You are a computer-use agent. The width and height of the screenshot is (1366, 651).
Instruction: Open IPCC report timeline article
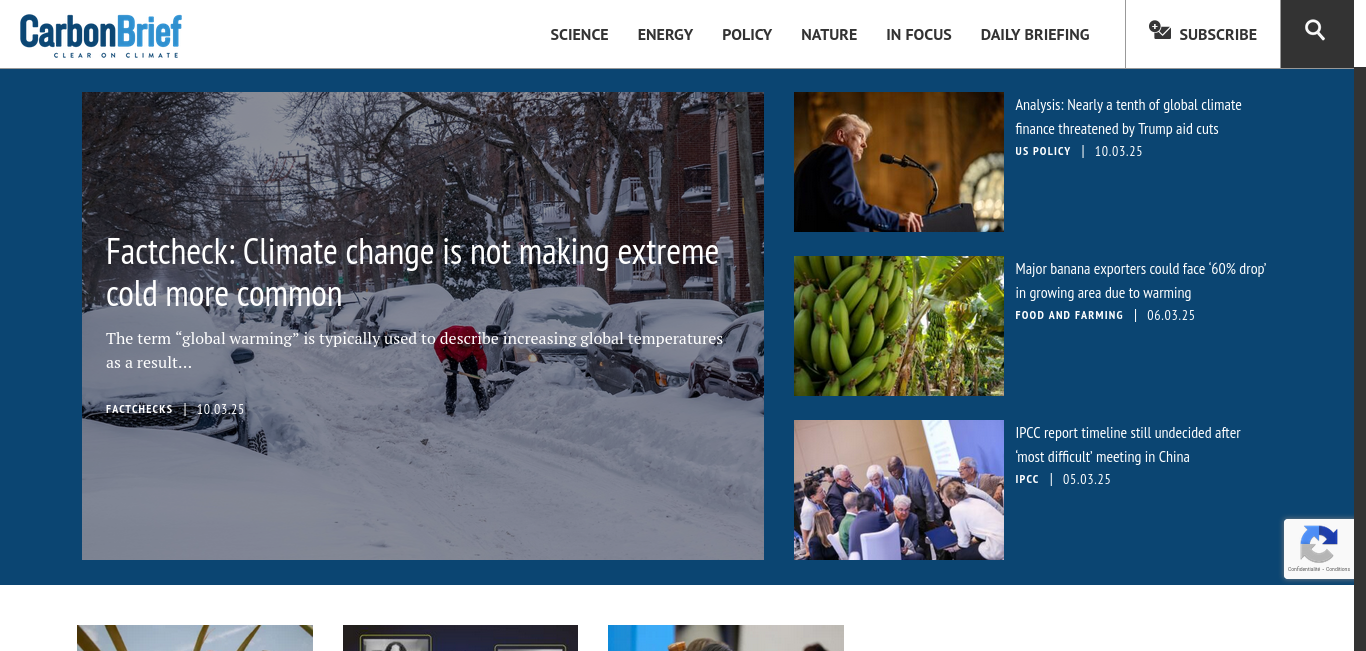tap(1127, 445)
